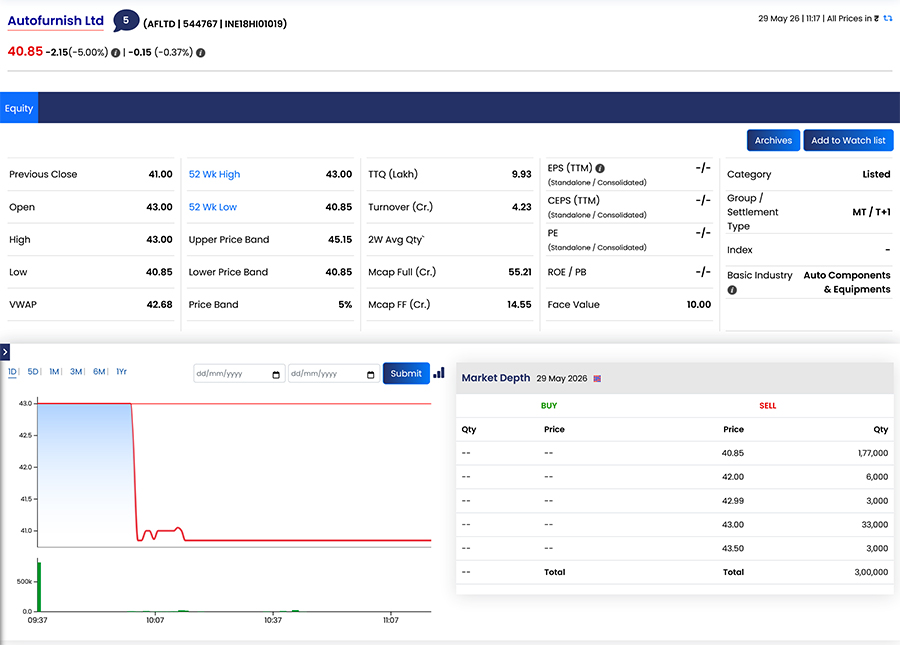This screenshot has width=900, height=645.
Task: Click total sell quantity 3,00,000
Action: click(871, 572)
